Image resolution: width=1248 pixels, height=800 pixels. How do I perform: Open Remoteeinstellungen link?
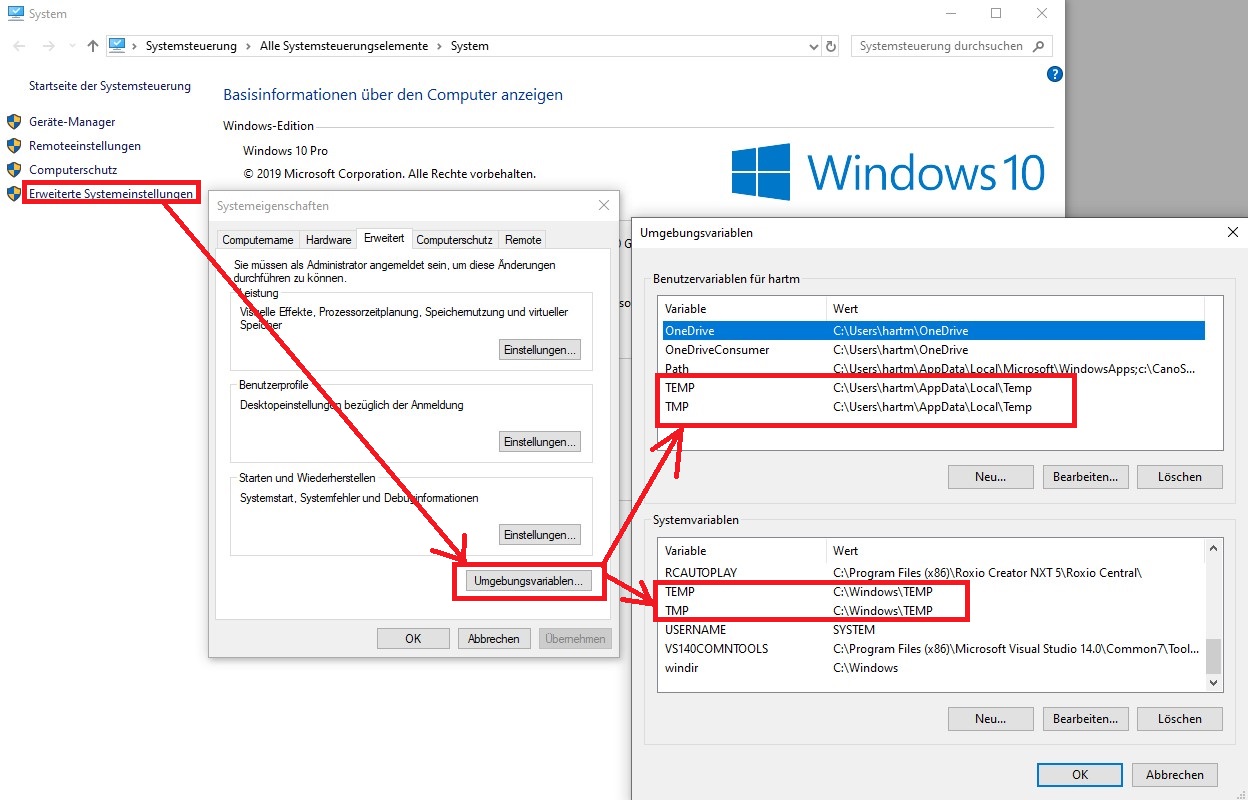85,146
